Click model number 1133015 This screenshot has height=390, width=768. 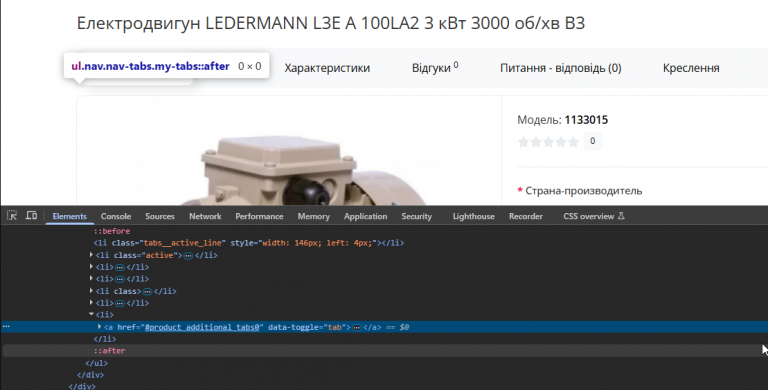coord(586,120)
